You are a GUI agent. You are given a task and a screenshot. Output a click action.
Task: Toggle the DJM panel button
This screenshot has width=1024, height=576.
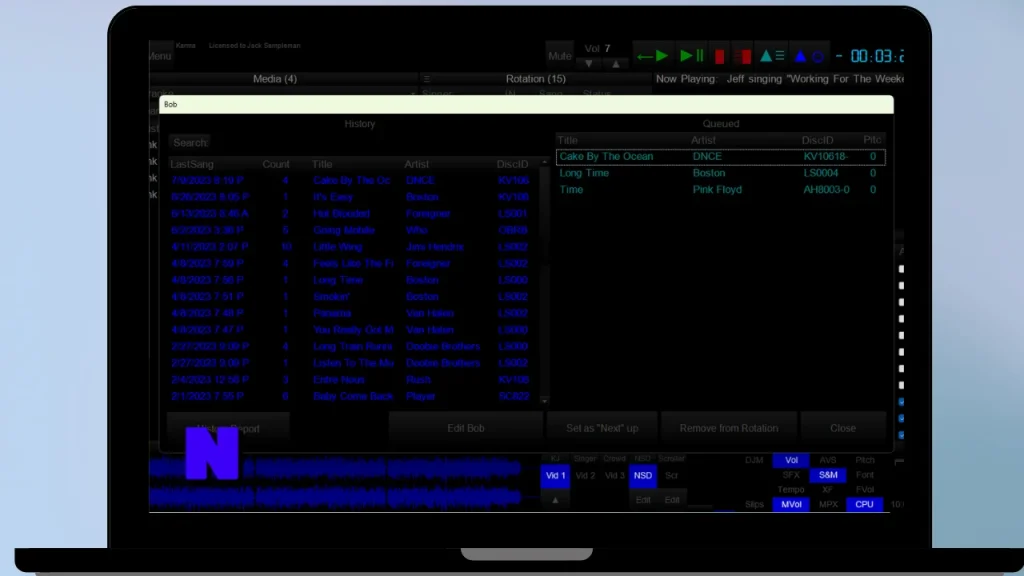pos(754,460)
